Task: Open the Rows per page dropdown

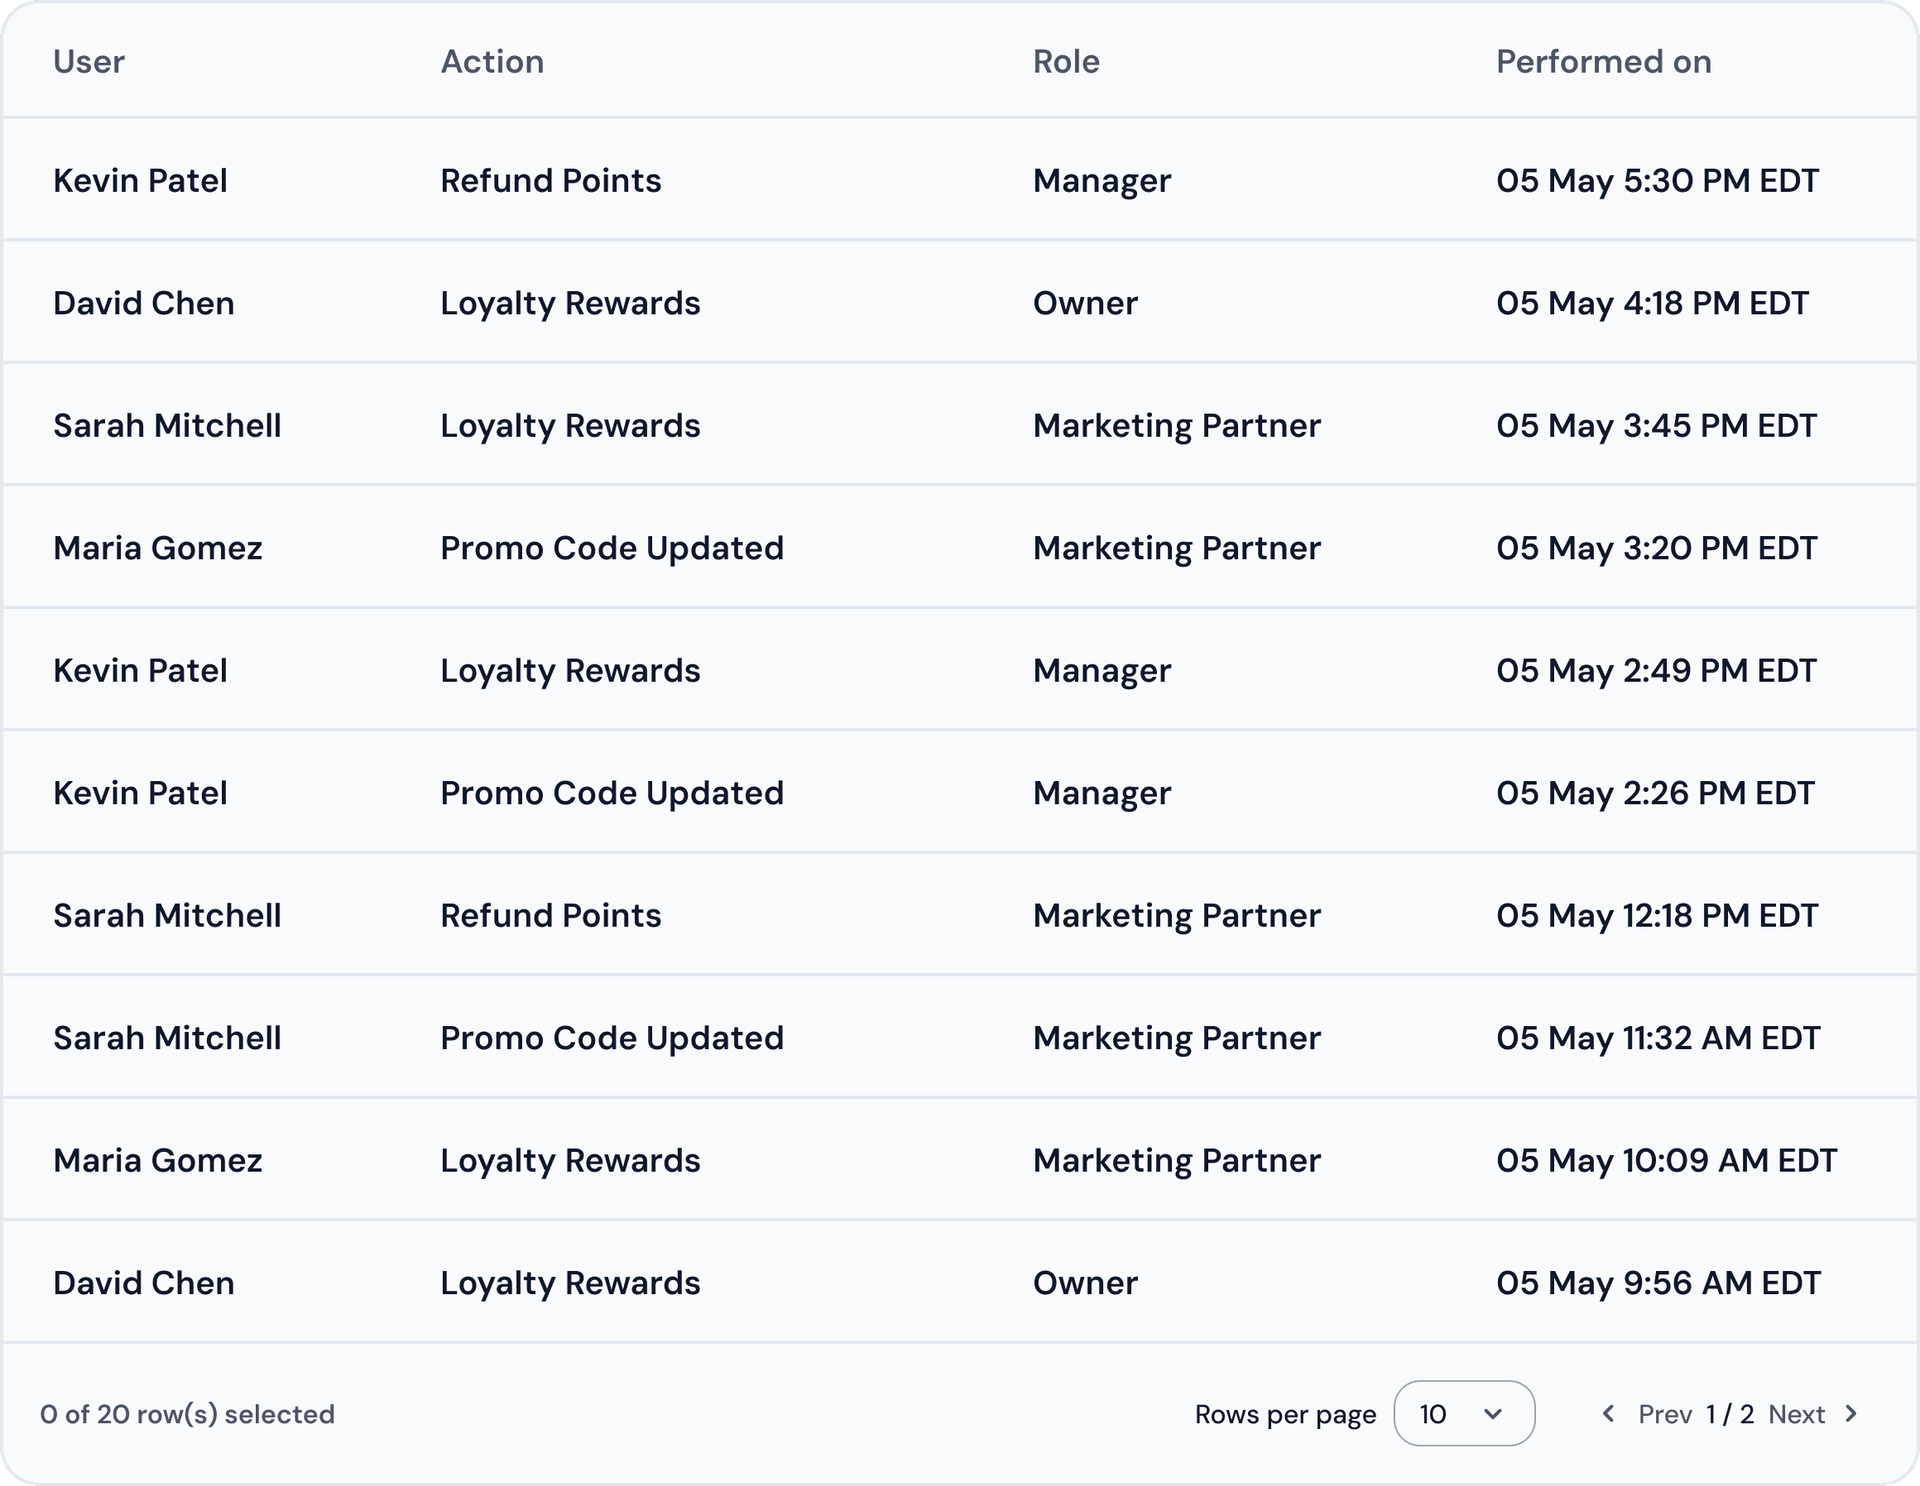Action: tap(1464, 1414)
